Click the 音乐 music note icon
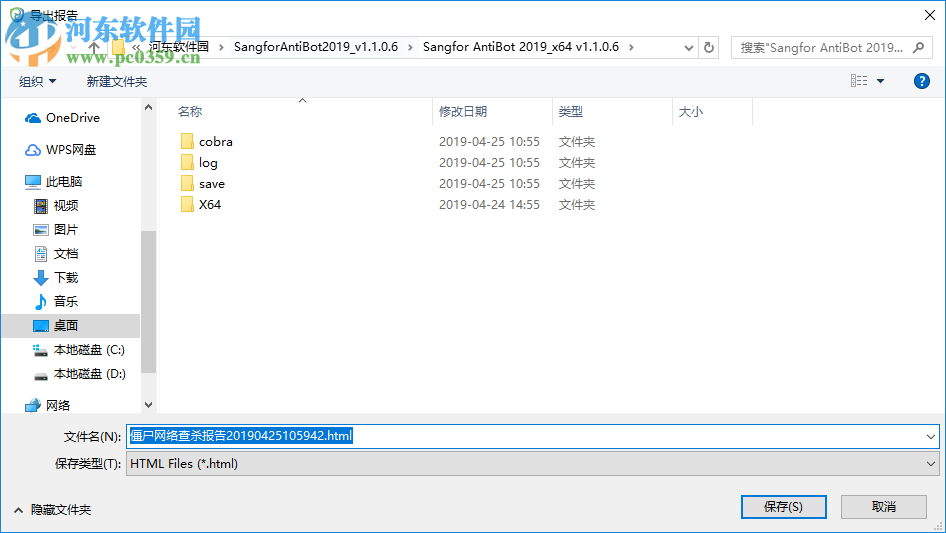 (x=40, y=302)
